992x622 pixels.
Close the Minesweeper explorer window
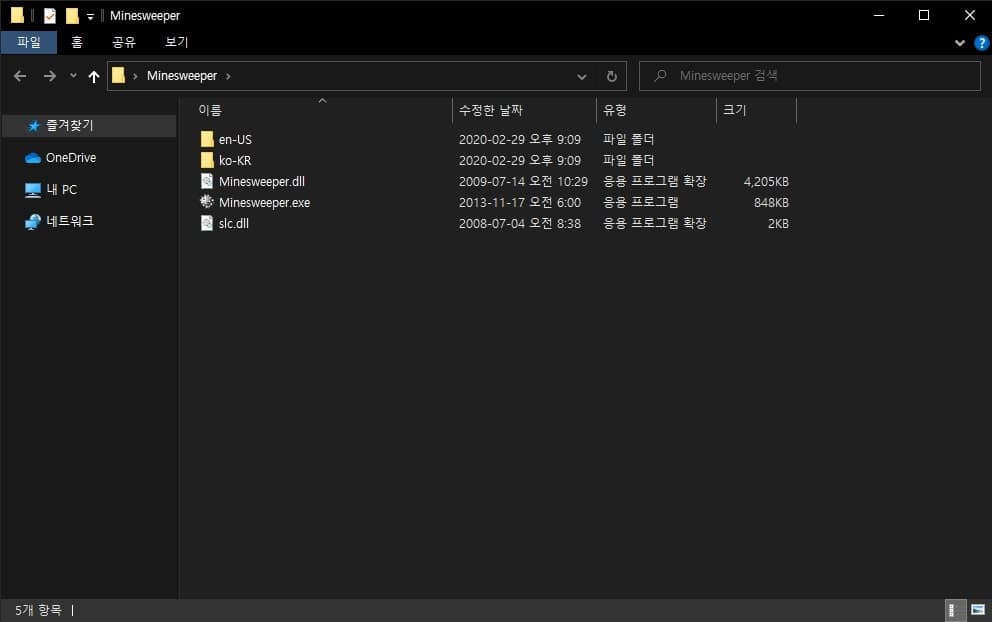click(x=969, y=15)
